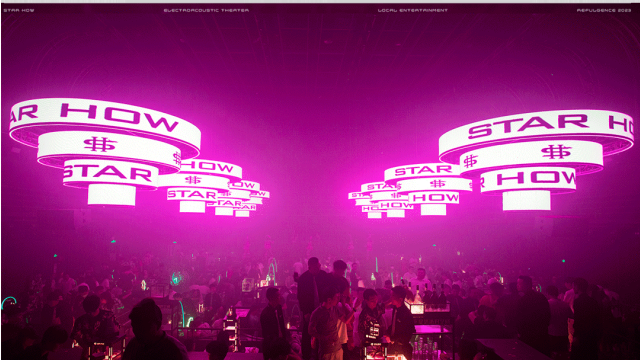Click the logo symbol on left second-tier ring
The width and height of the screenshot is (640, 360).
tap(100, 144)
